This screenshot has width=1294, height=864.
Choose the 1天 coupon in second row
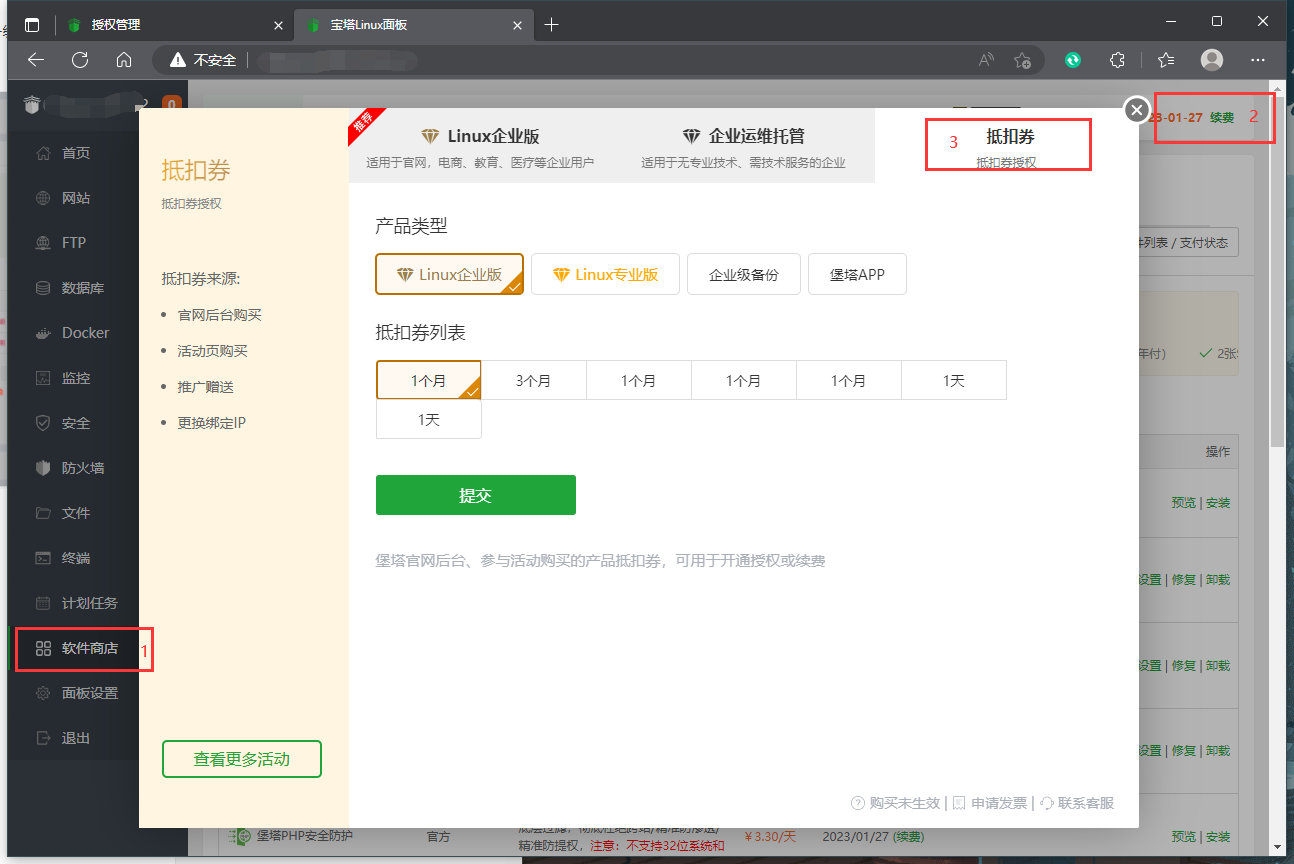coord(428,419)
